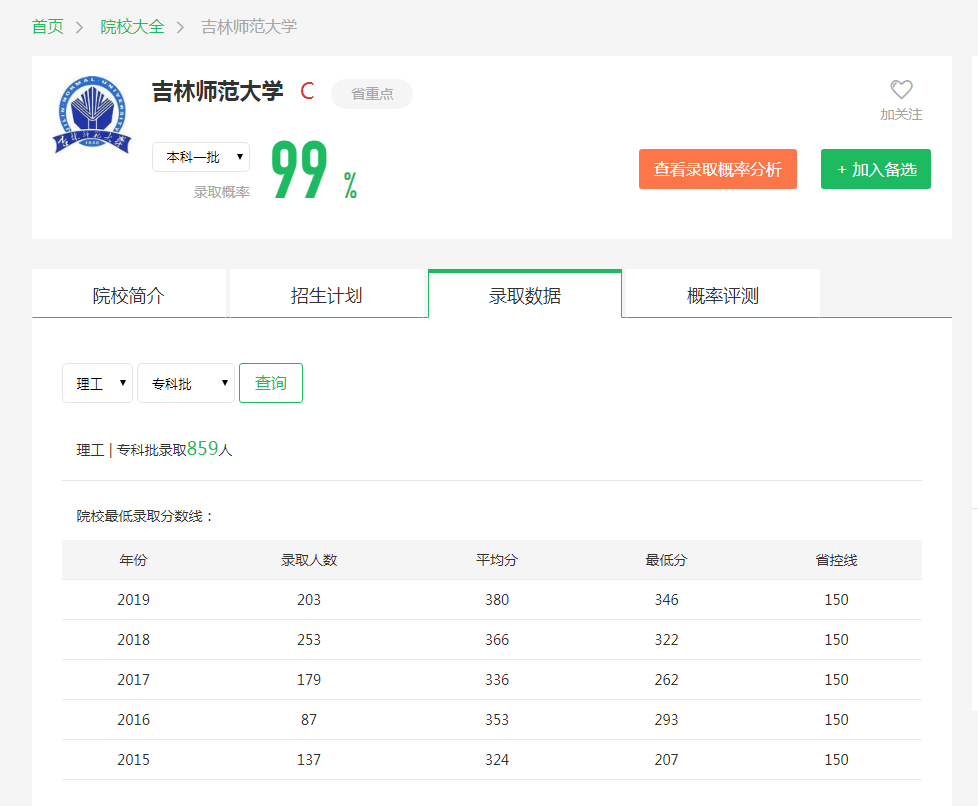Click lowest score 262 for 2017

666,679
